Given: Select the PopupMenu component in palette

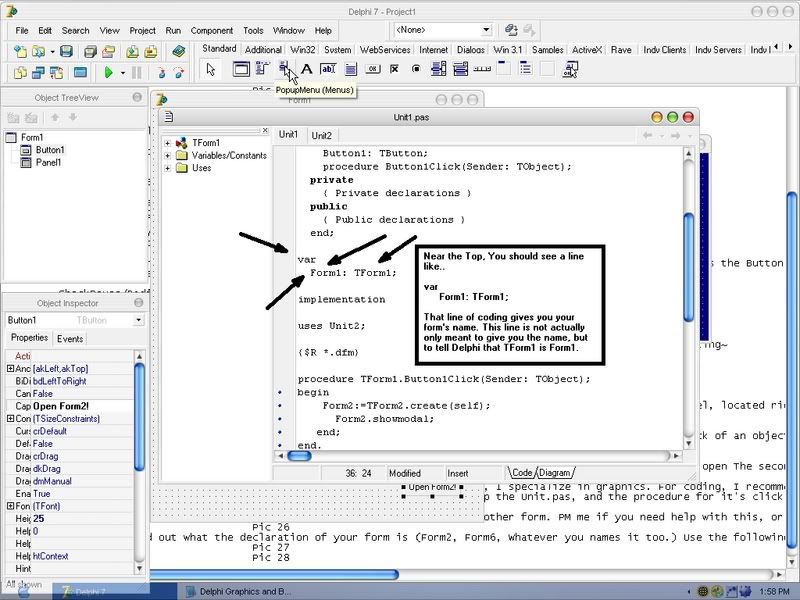Looking at the screenshot, I should (x=285, y=68).
